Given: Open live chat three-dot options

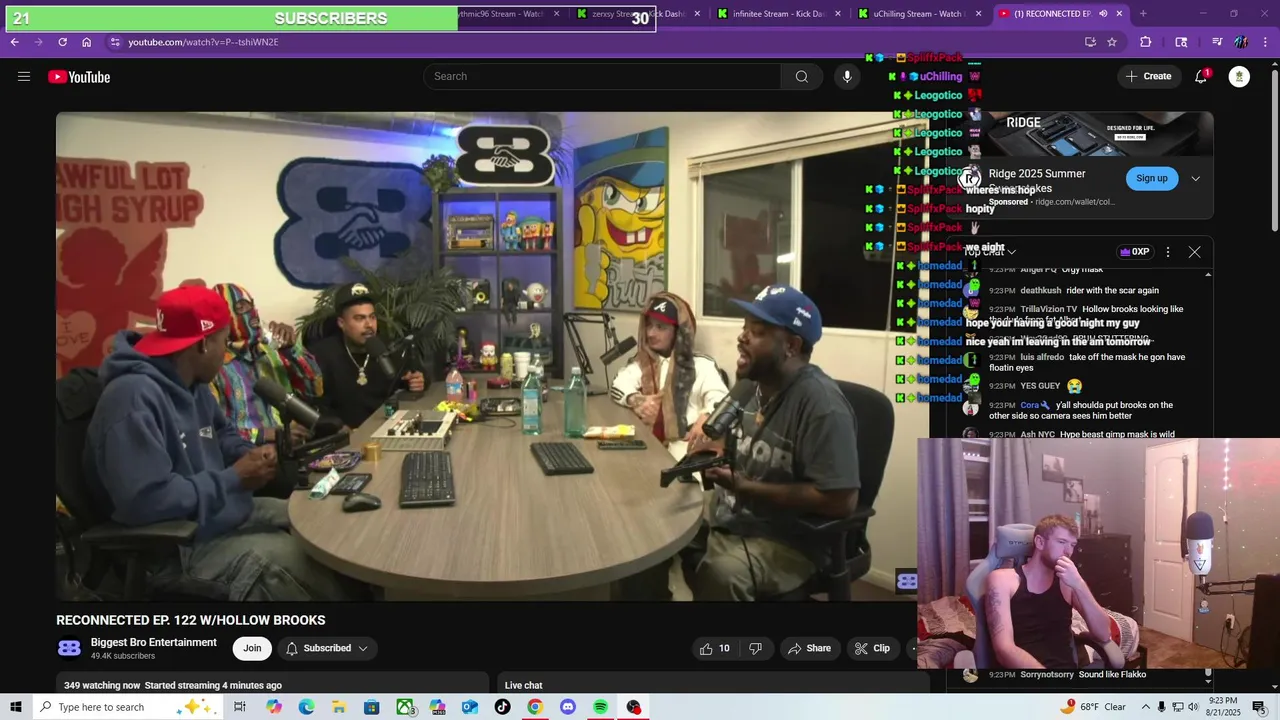Looking at the screenshot, I should 1167,252.
